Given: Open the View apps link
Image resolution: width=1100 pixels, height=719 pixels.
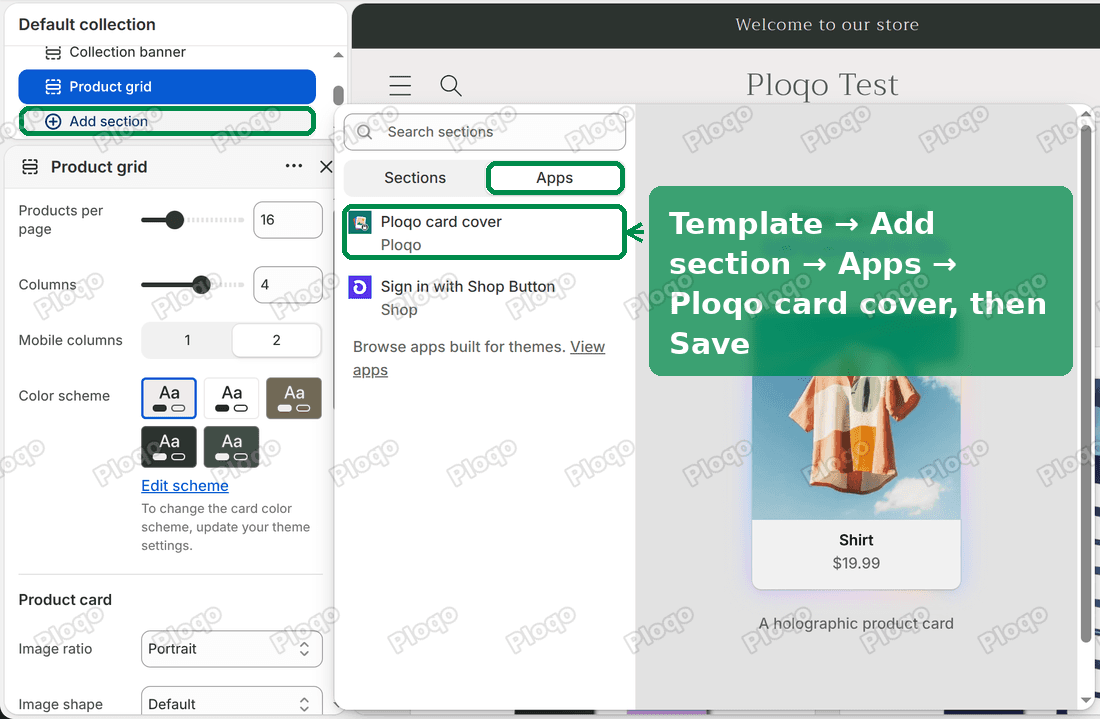Looking at the screenshot, I should coord(478,358).
